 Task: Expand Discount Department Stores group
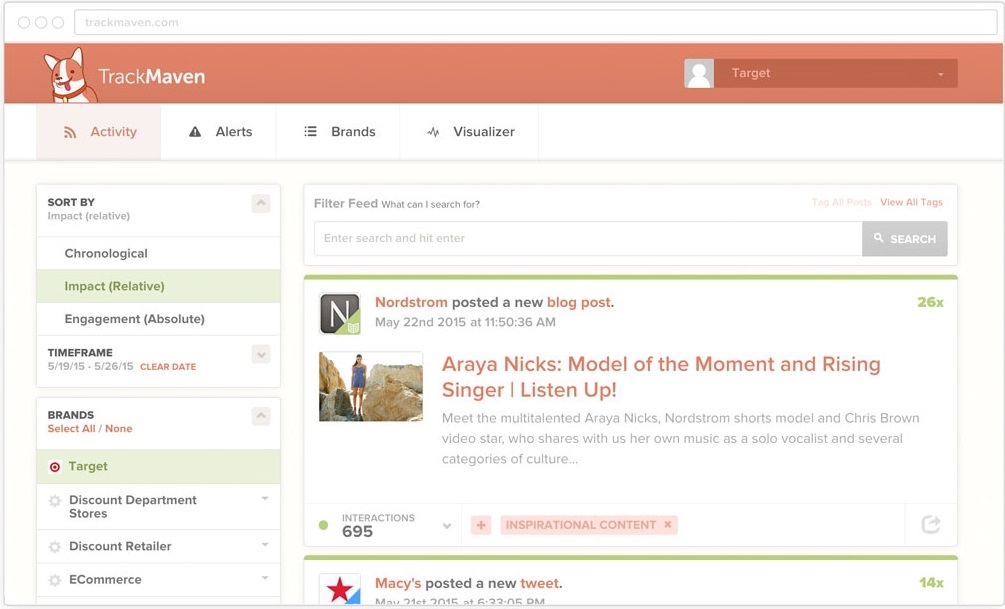pos(265,499)
